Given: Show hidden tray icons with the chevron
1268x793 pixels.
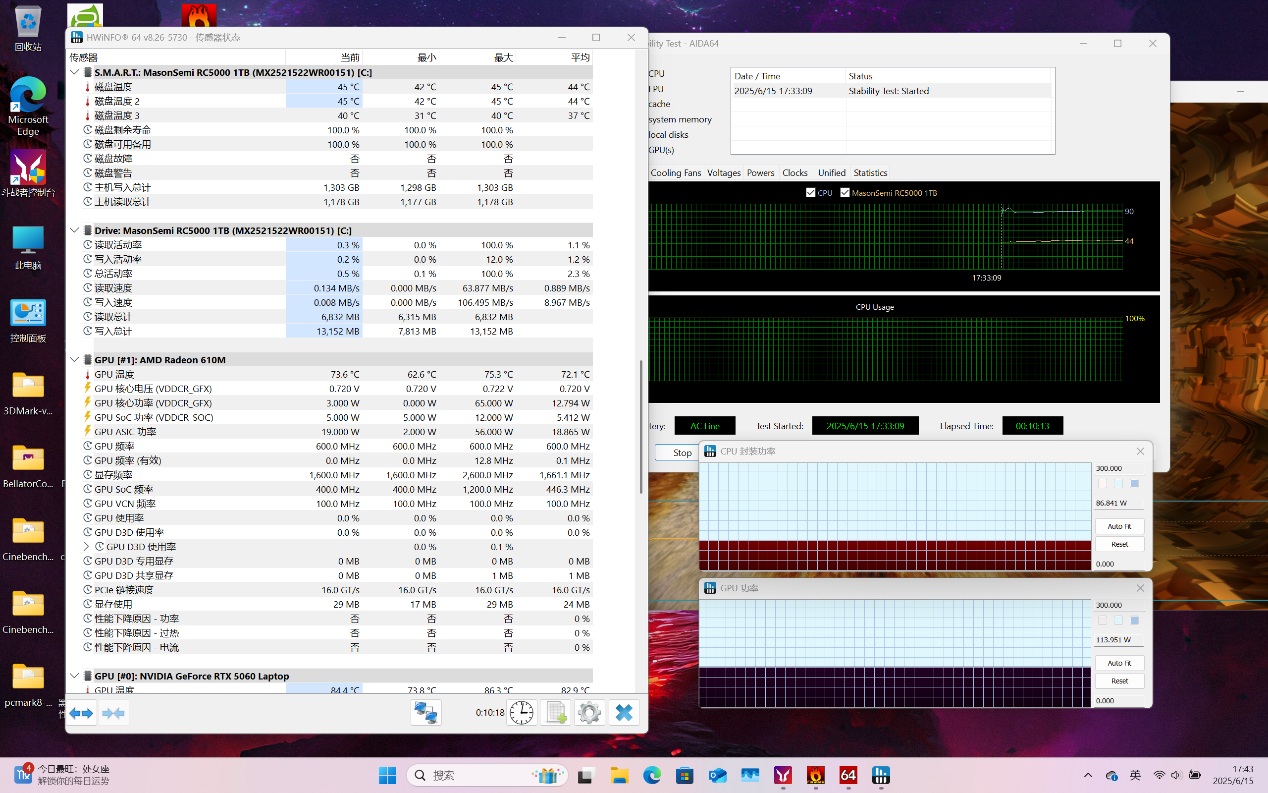Looking at the screenshot, I should coord(1088,775).
